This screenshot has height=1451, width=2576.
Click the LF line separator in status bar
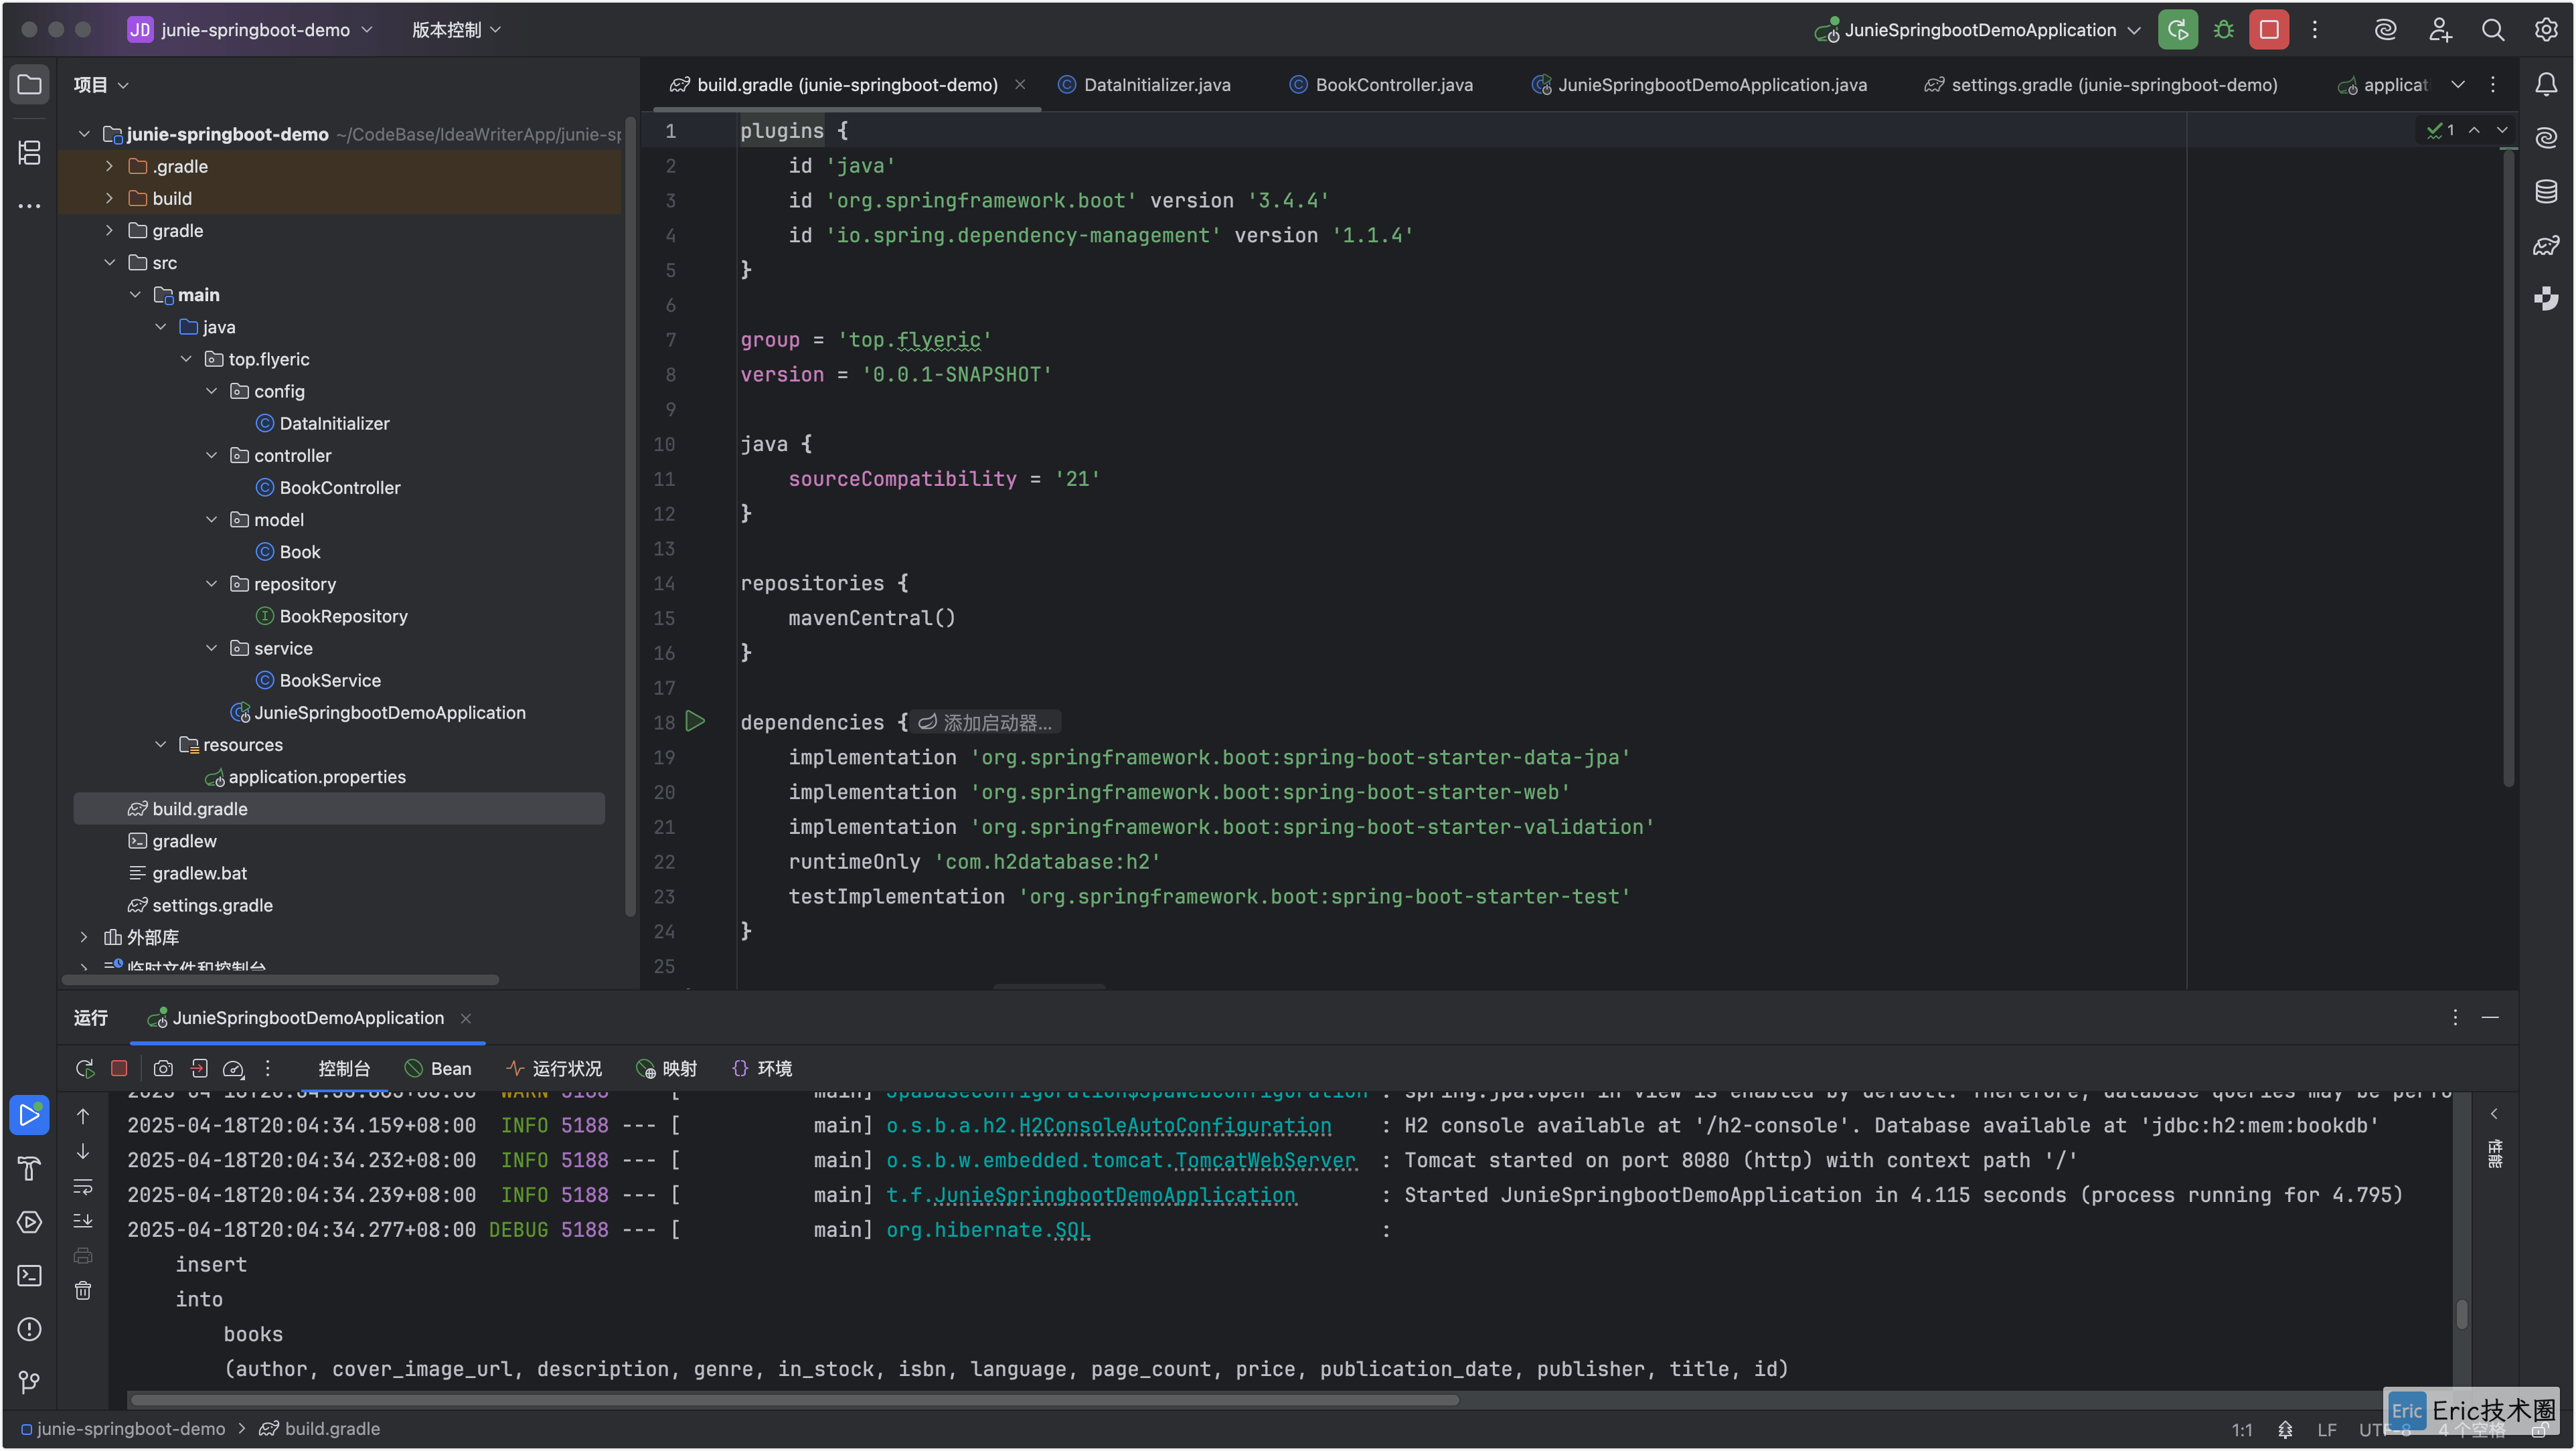click(x=2327, y=1430)
